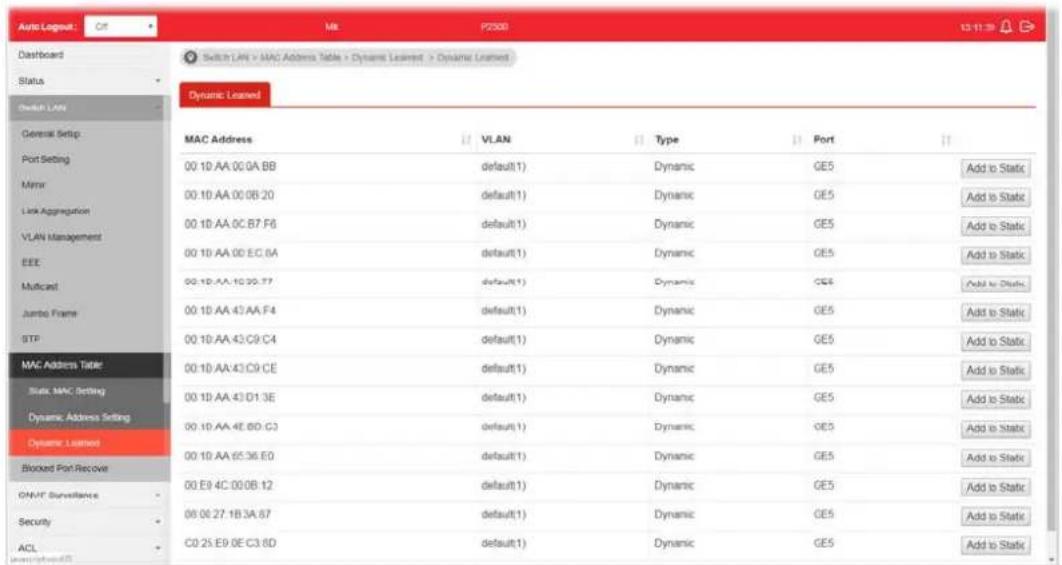Add 00:10:AA:00:EC:8A to static
Viewport: 1062px width, 565px height.
tap(995, 255)
